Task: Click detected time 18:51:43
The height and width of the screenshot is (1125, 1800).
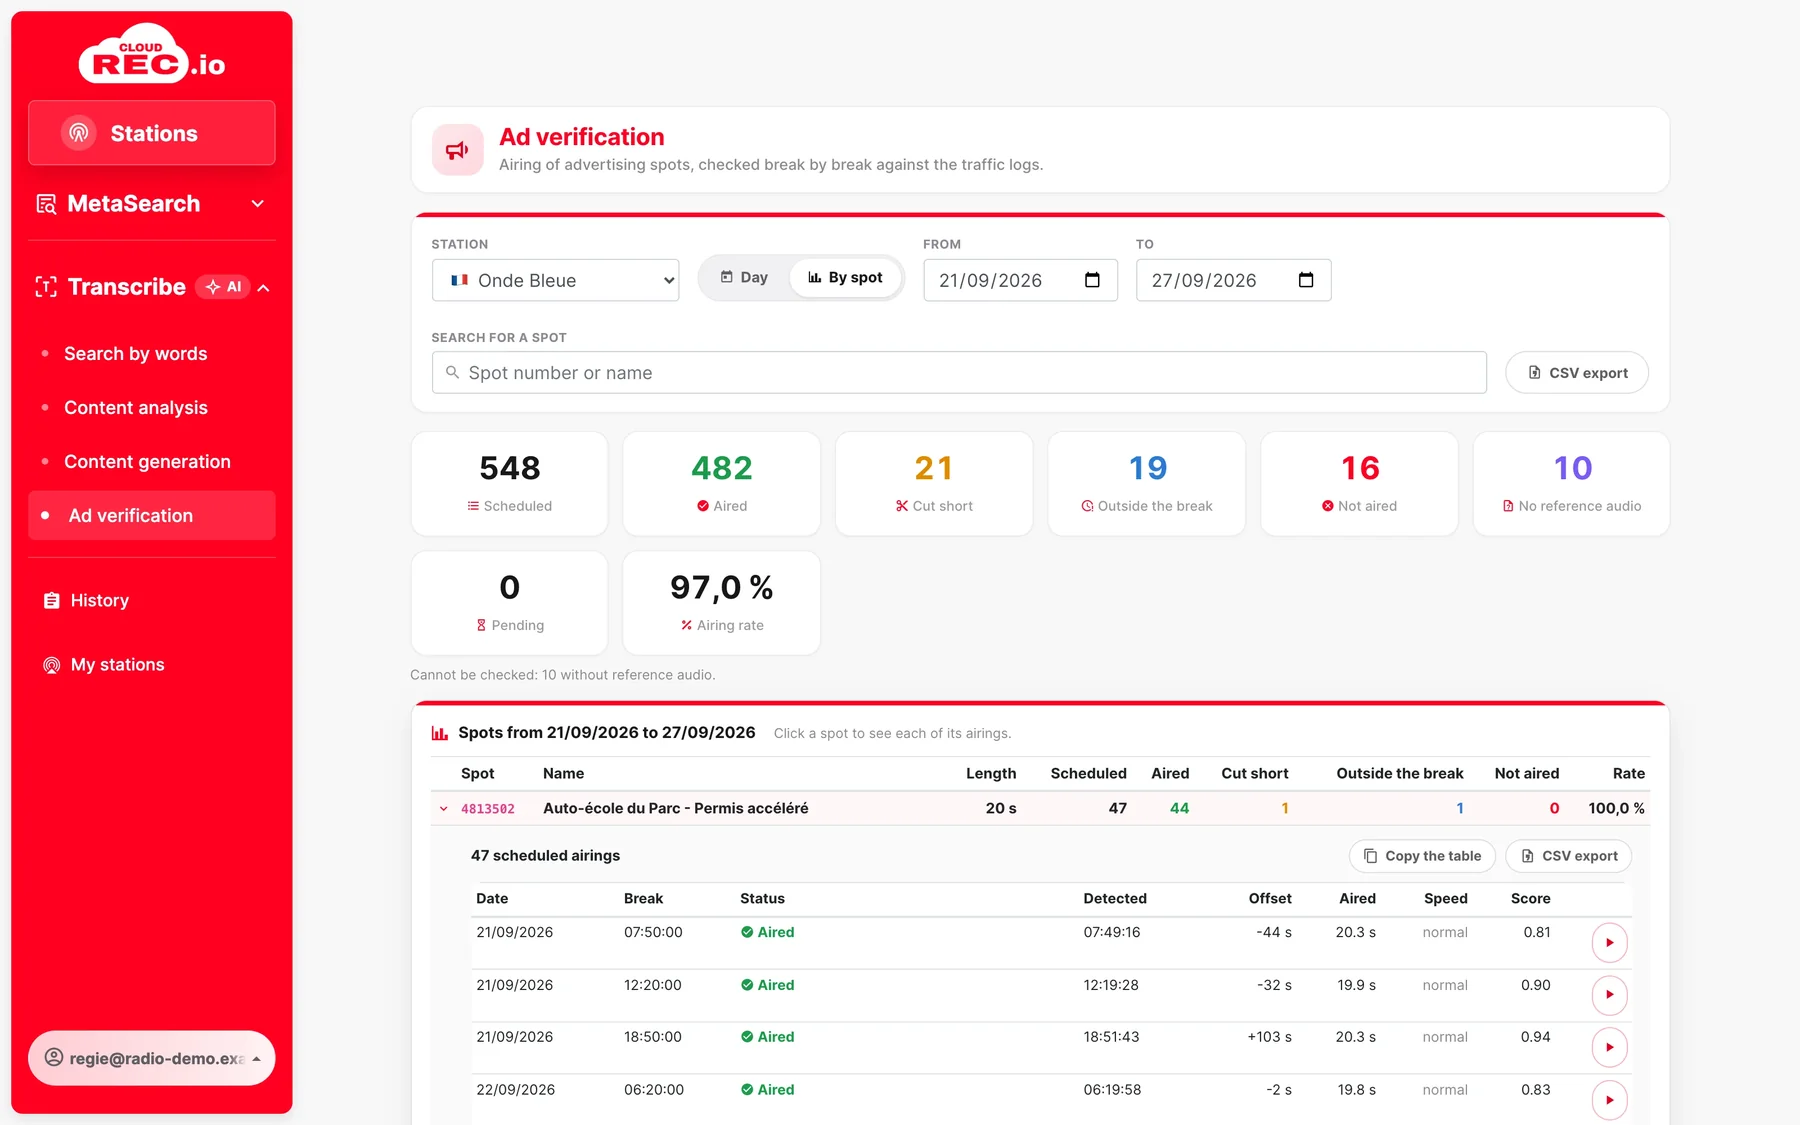Action: coord(1111,1037)
